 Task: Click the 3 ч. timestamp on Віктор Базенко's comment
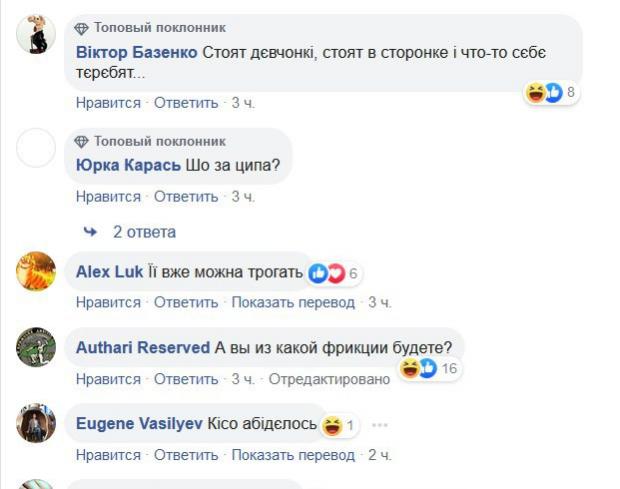[x=243, y=102]
